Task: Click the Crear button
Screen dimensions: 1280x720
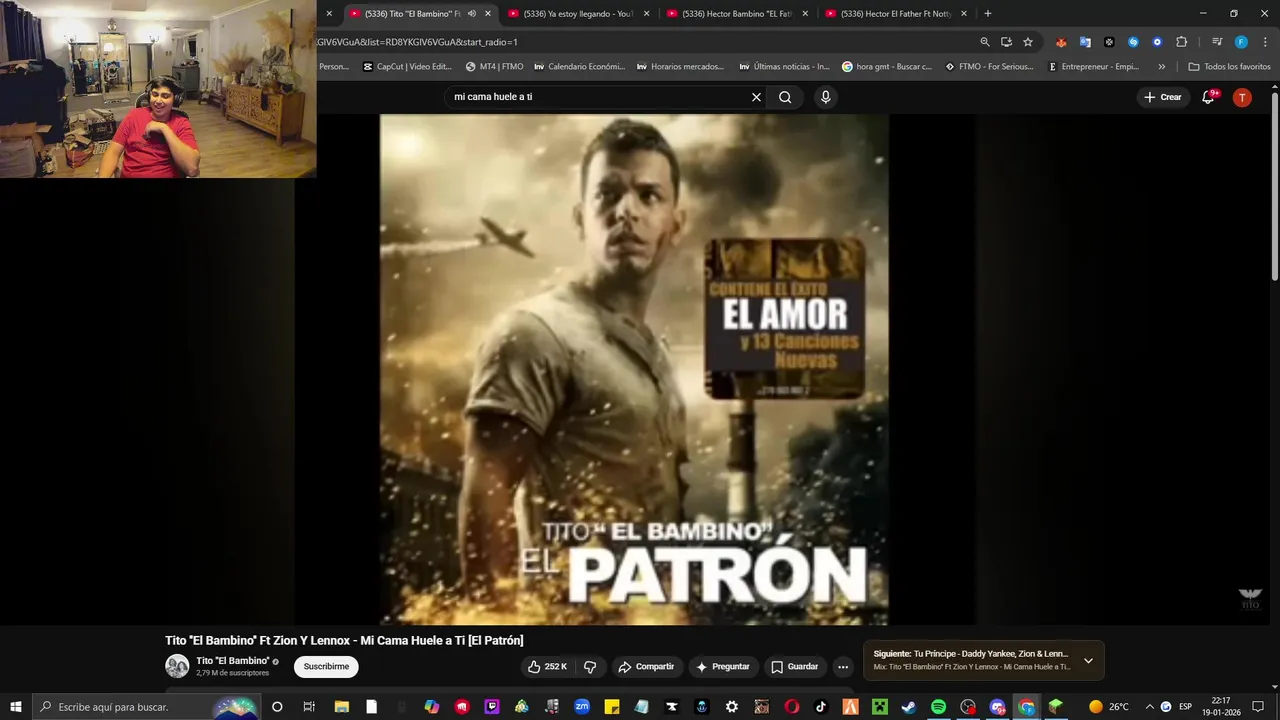Action: pyautogui.click(x=1163, y=97)
